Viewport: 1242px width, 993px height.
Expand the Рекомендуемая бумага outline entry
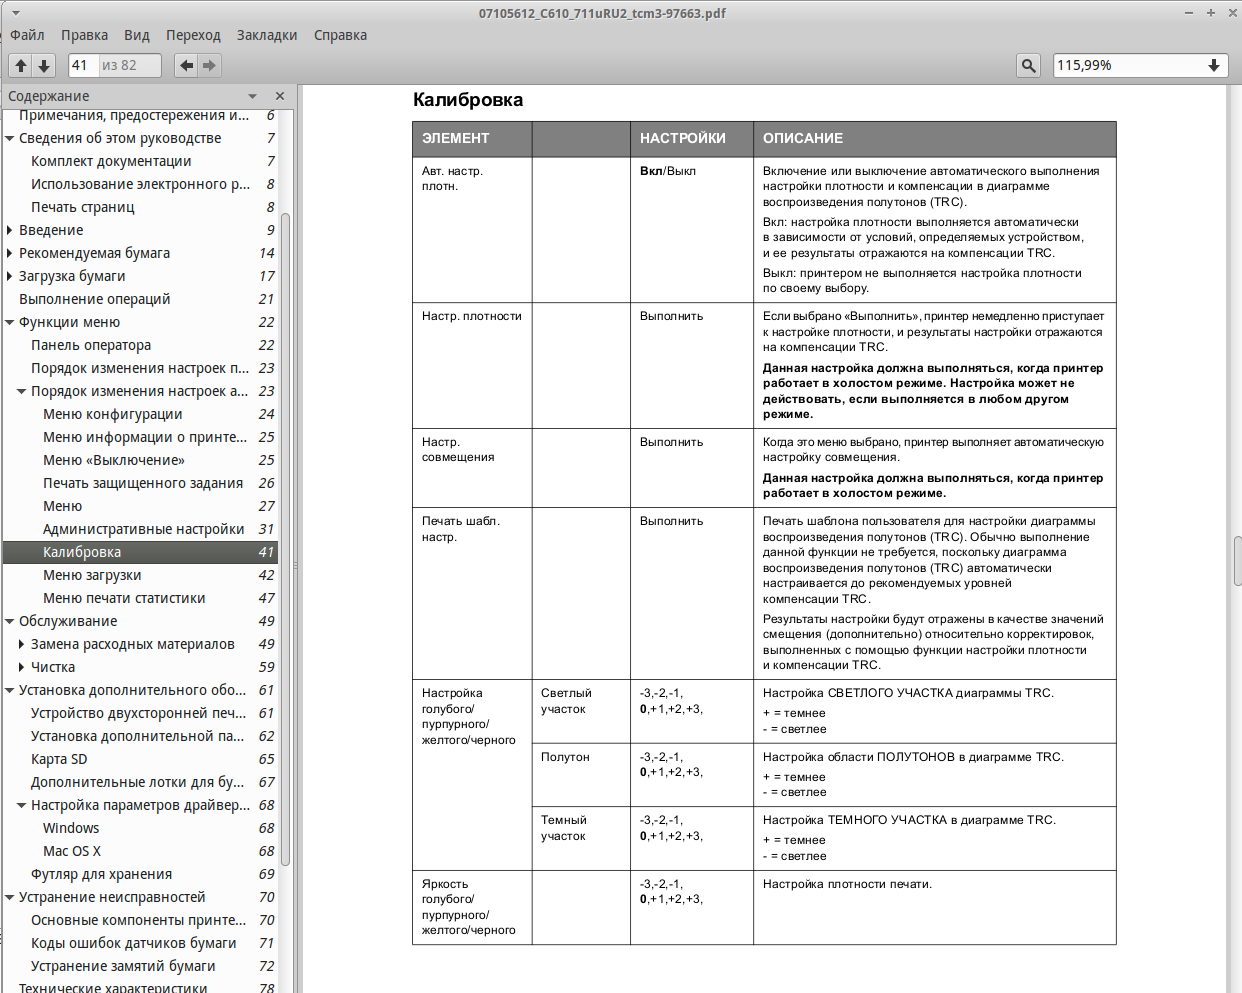tap(10, 253)
